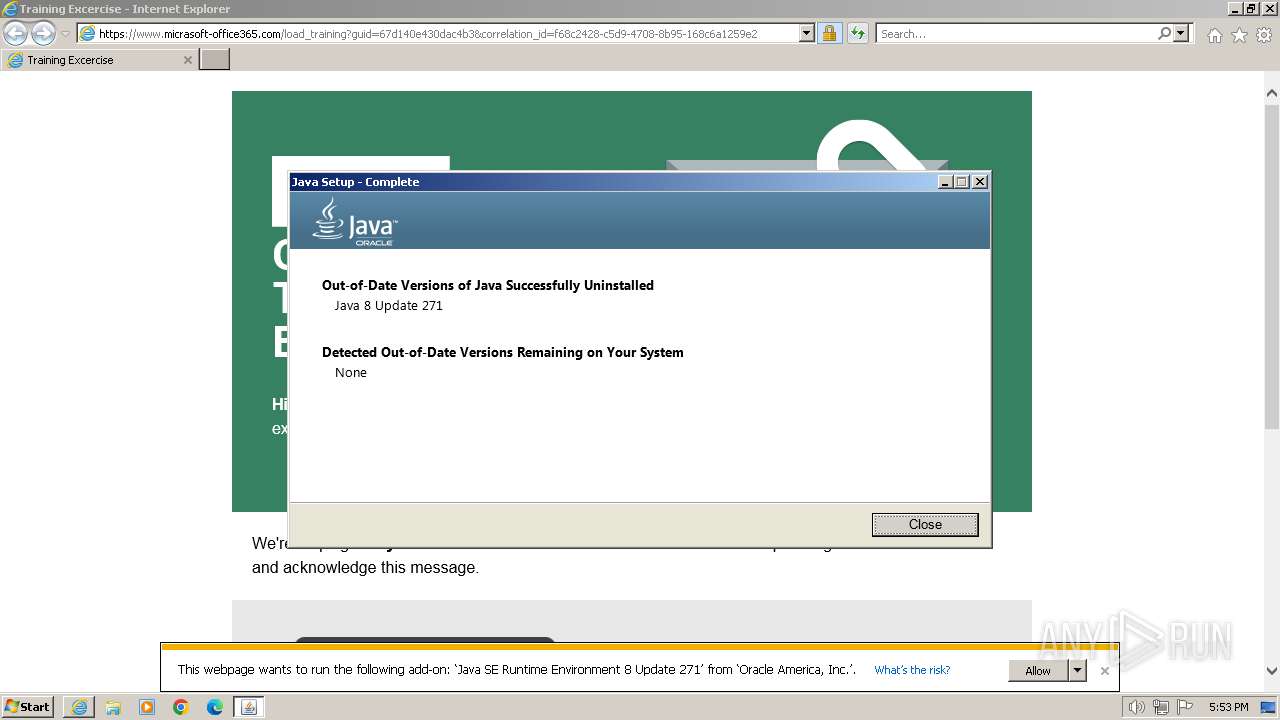1280x720 pixels.
Task: Switch to the Java Setup taskbar item
Action: [249, 707]
